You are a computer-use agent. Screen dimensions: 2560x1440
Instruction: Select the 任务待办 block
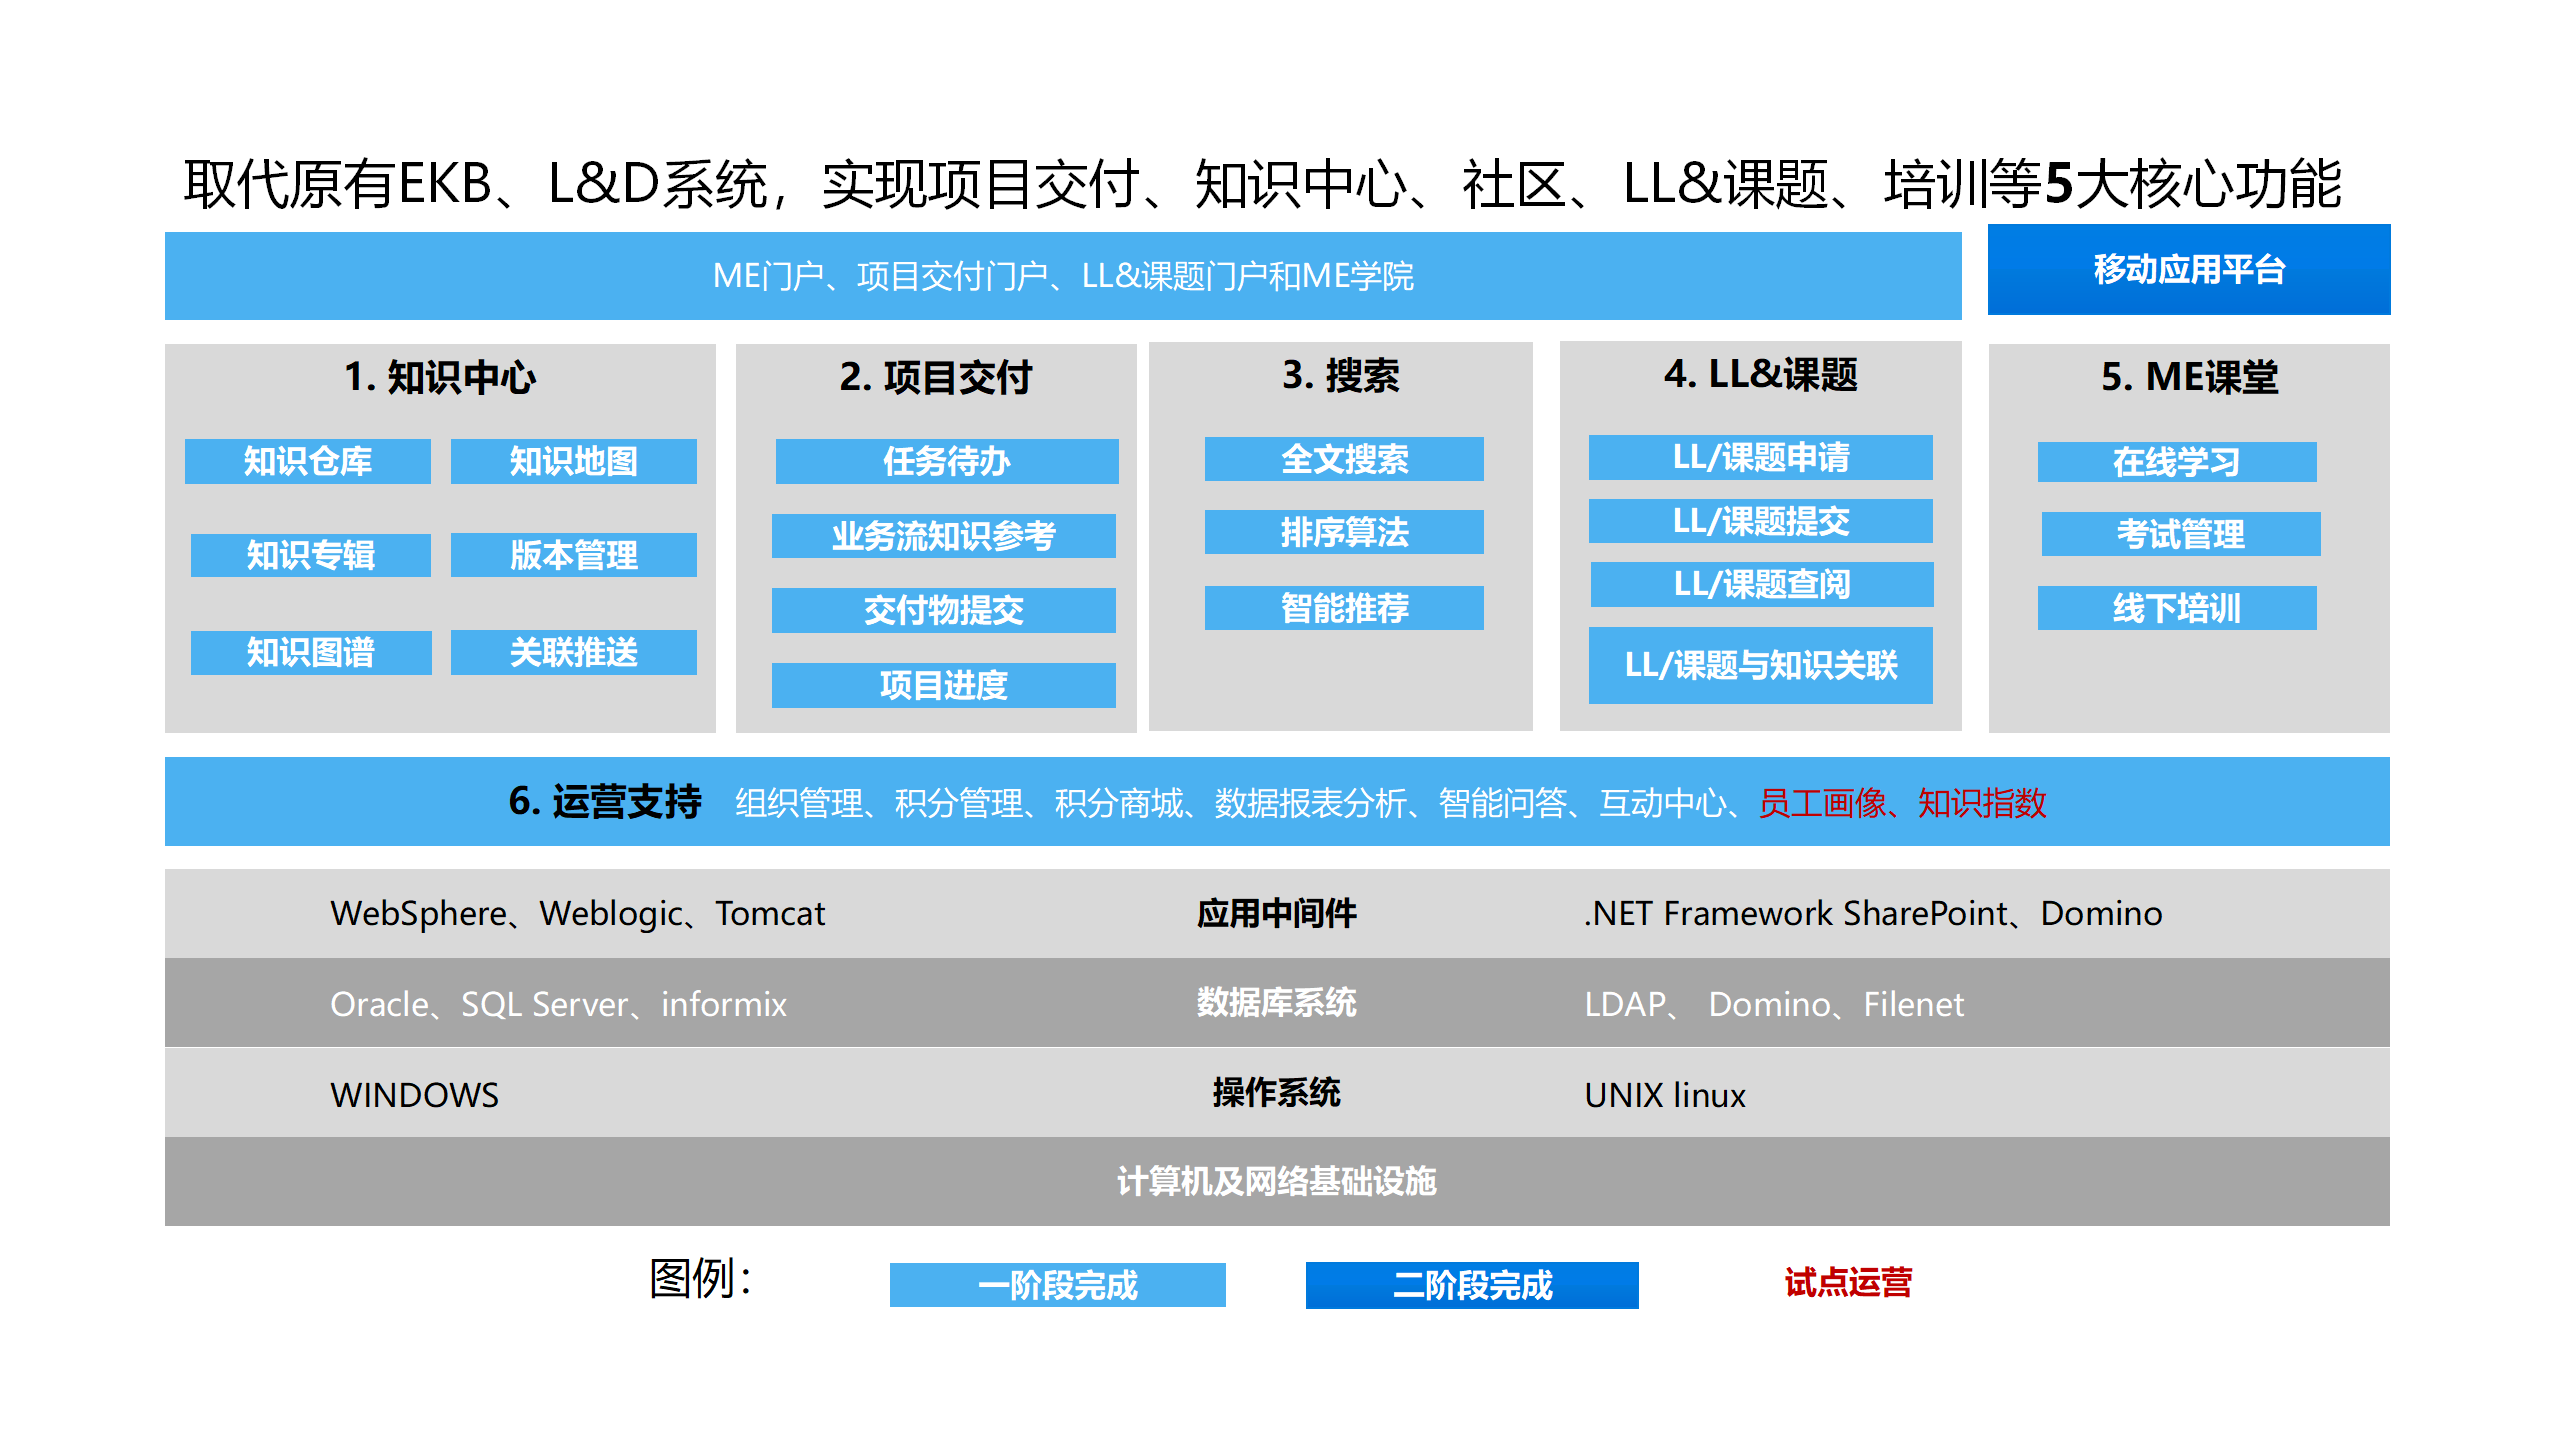[x=944, y=461]
